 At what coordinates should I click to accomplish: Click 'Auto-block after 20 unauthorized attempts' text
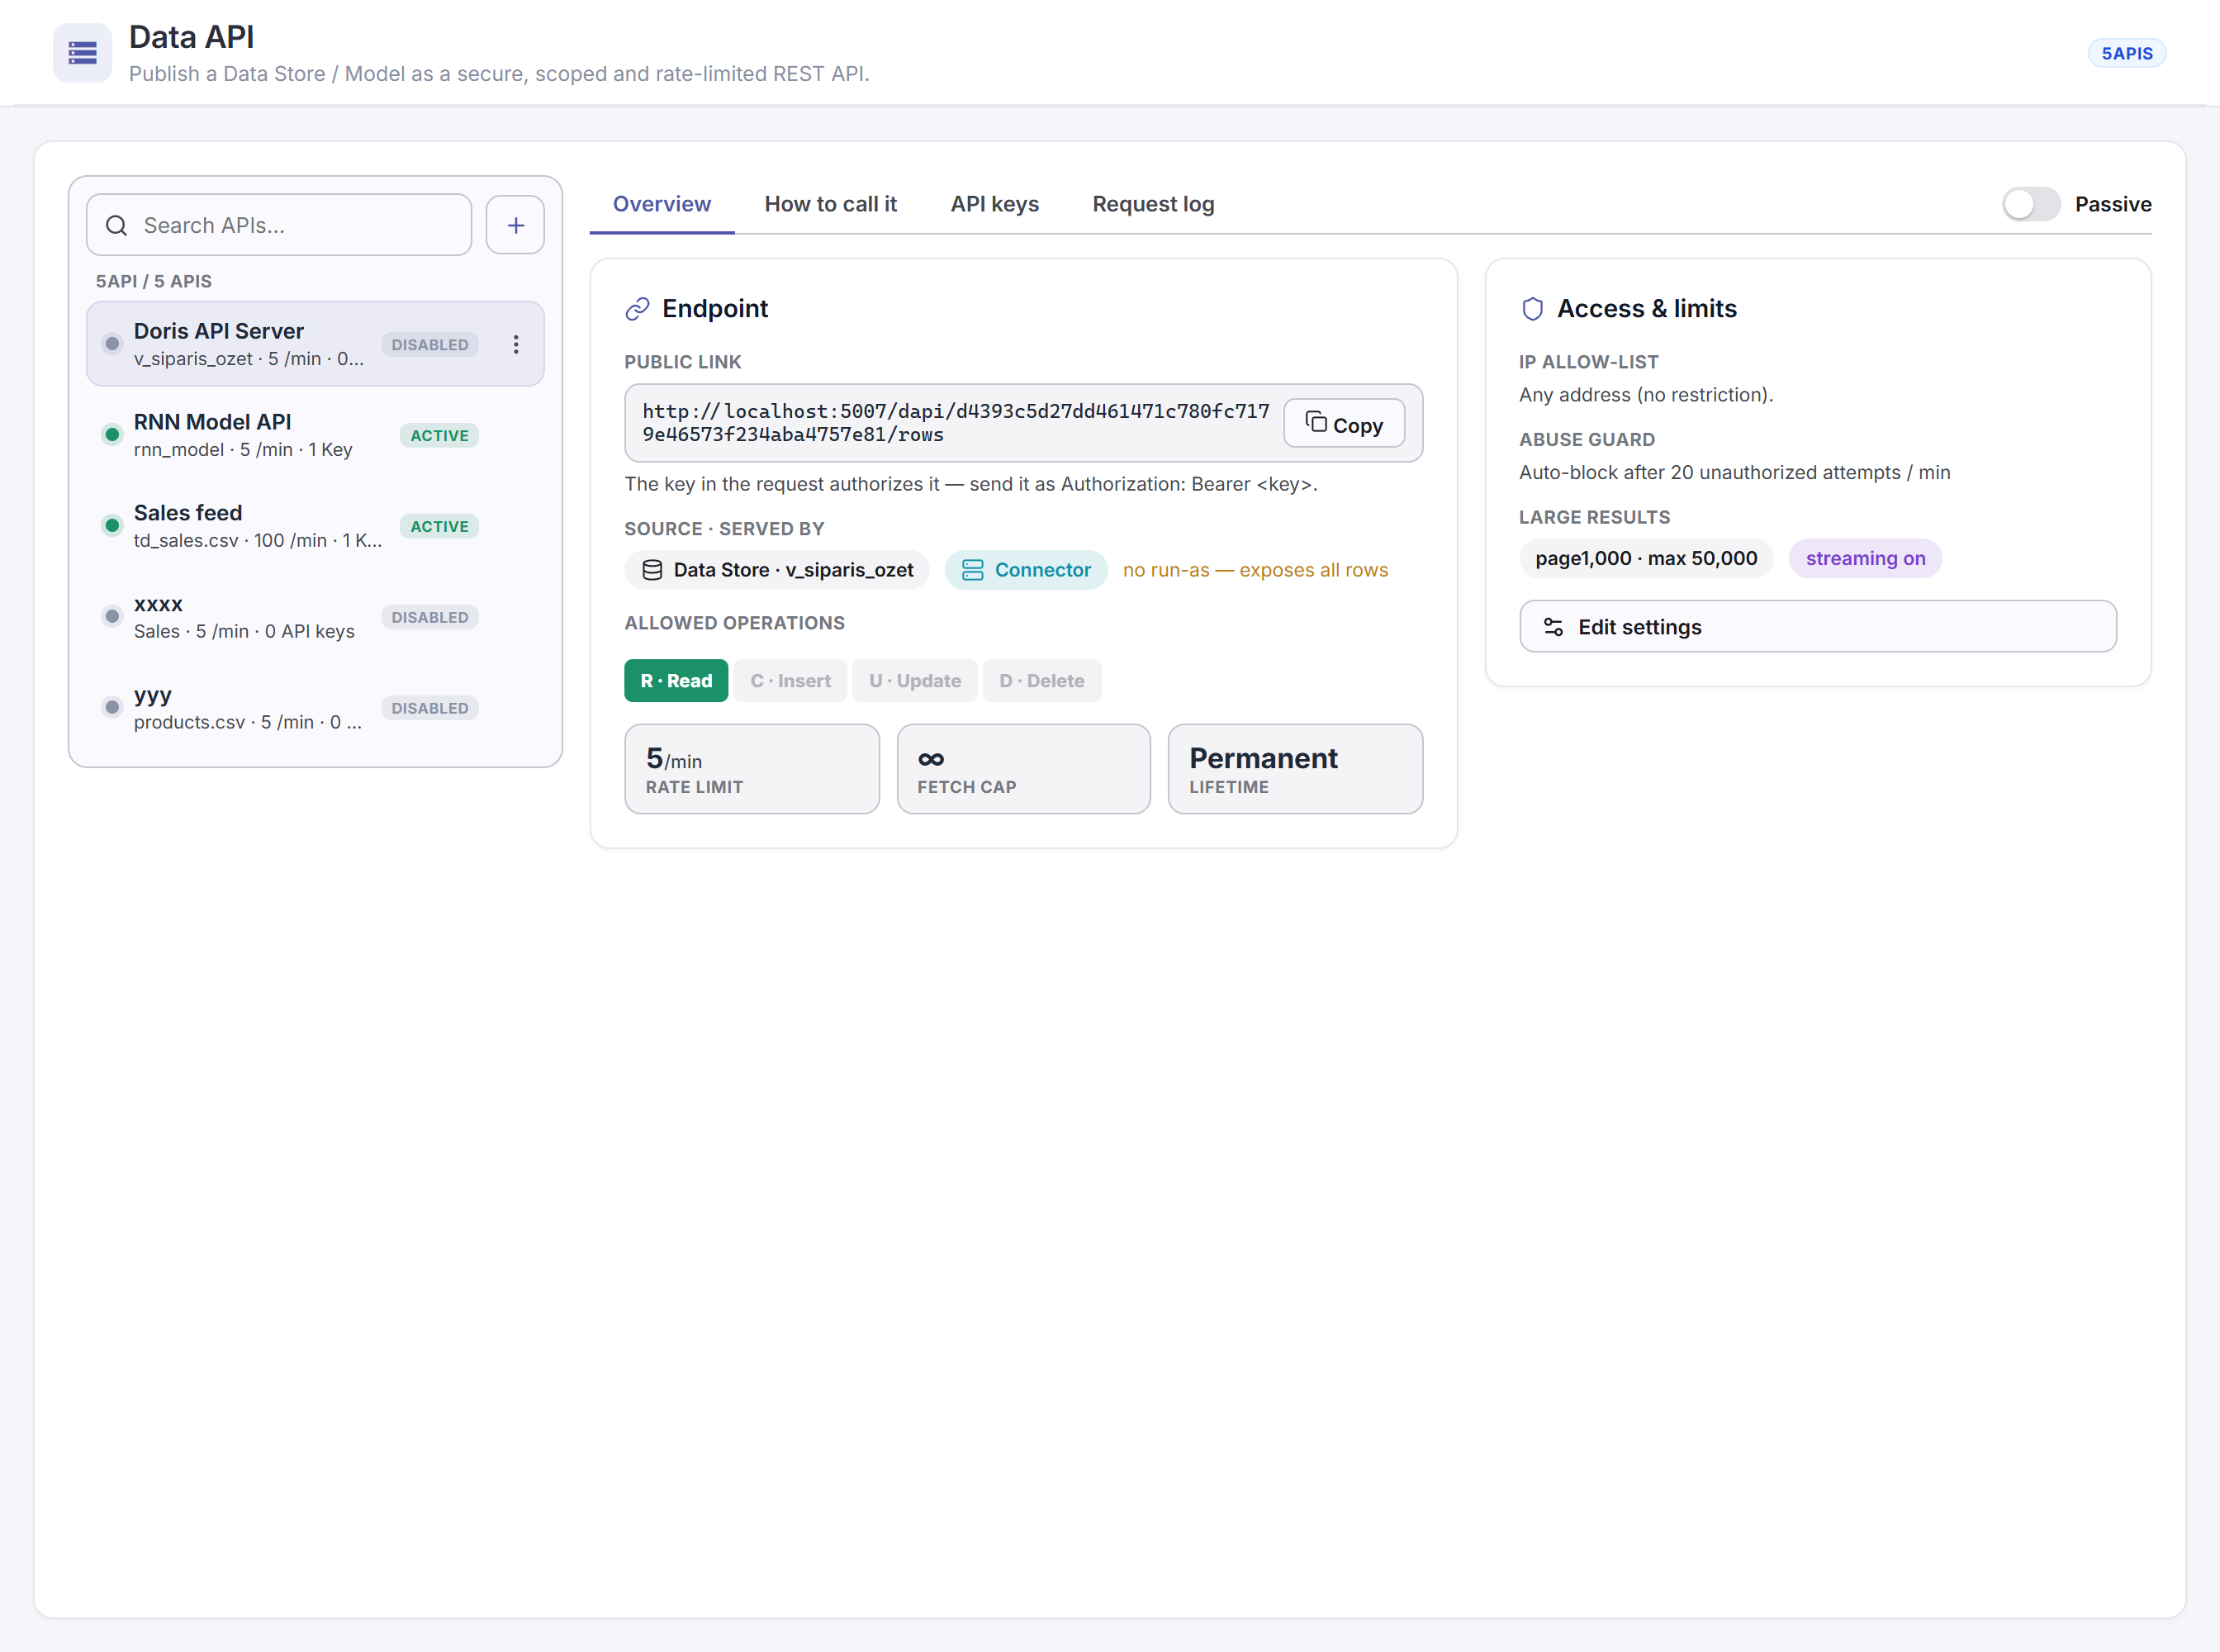point(1734,472)
